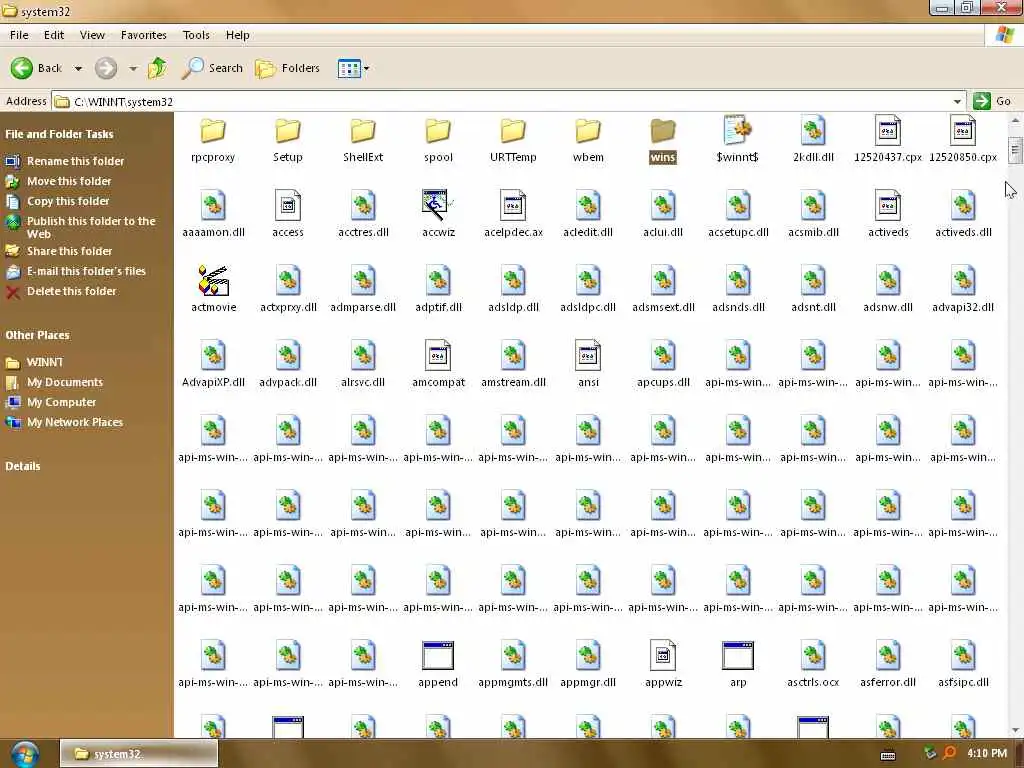Image resolution: width=1024 pixels, height=768 pixels.
Task: Select the wbem folder icon
Action: [588, 131]
